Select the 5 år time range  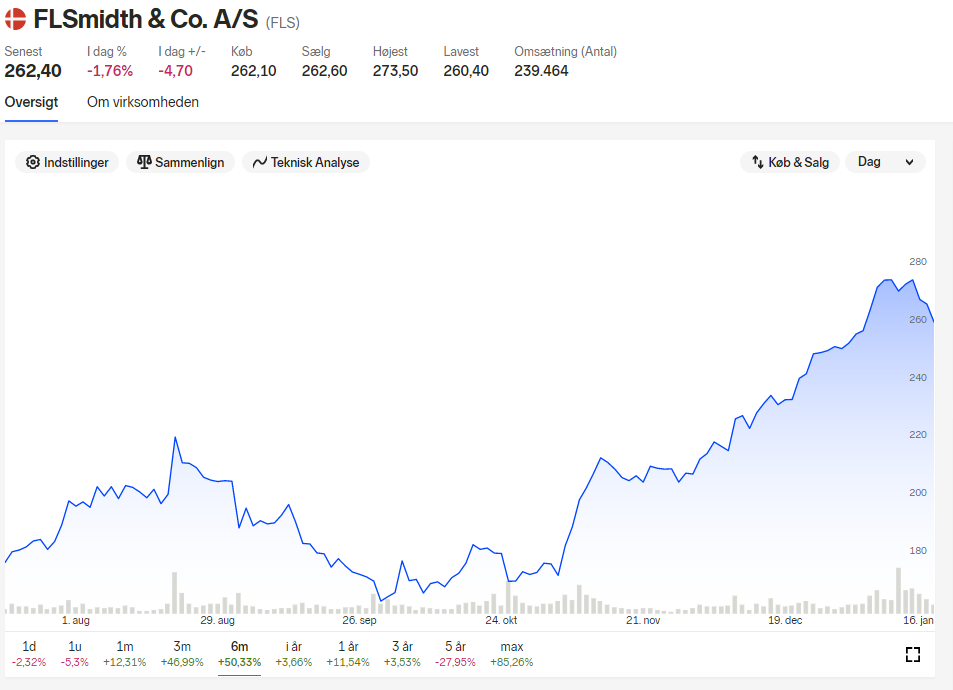coord(455,654)
